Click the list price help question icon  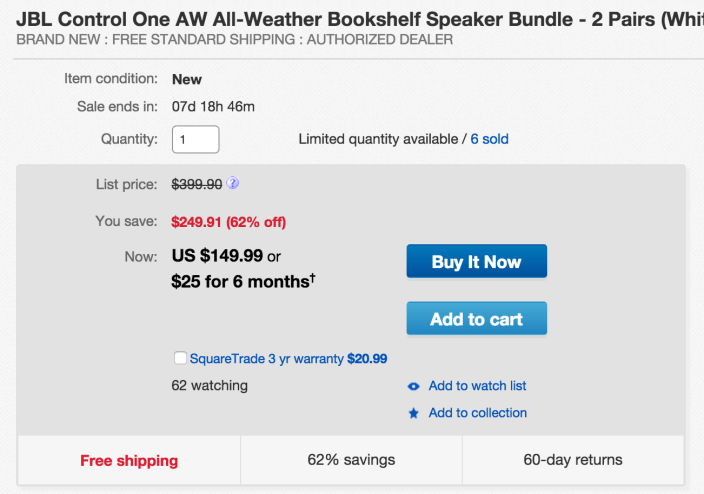[x=233, y=184]
